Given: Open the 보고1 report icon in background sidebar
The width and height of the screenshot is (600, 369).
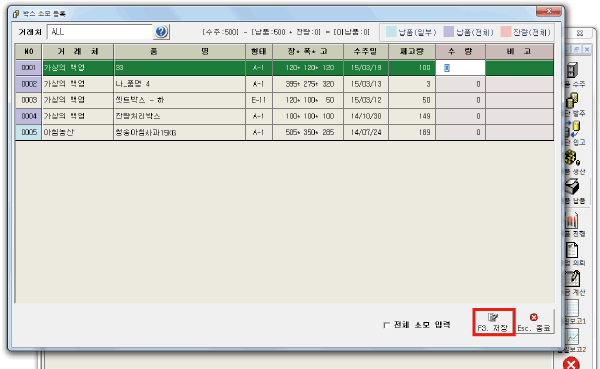Looking at the screenshot, I should click(x=572, y=308).
